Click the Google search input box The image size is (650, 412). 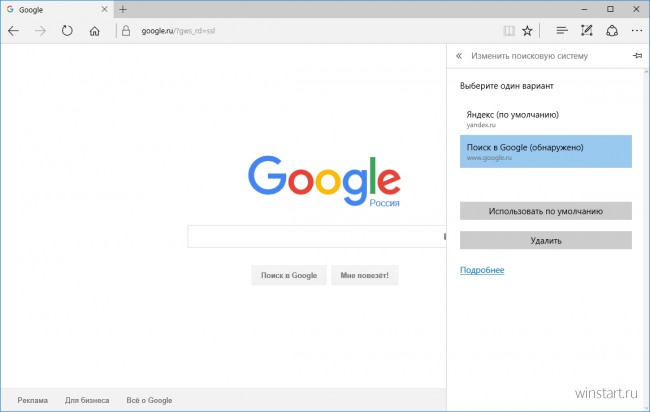tap(317, 237)
